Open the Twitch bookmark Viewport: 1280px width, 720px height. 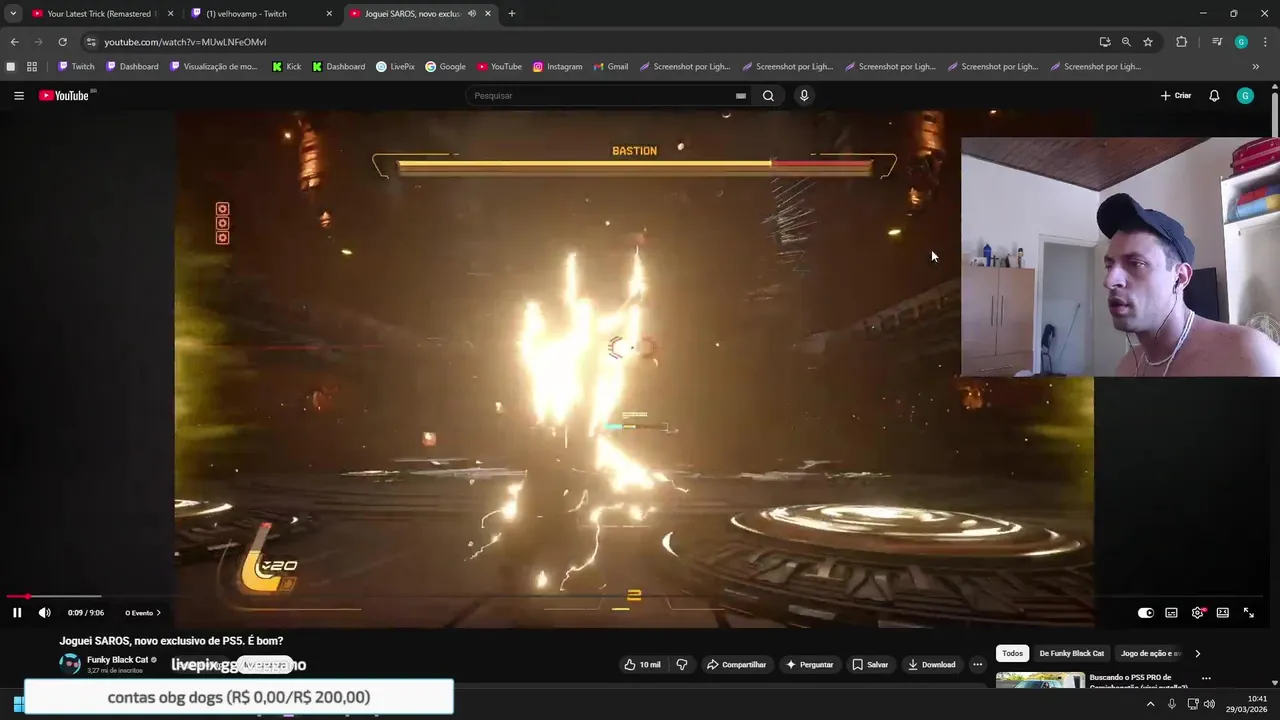[x=76, y=67]
